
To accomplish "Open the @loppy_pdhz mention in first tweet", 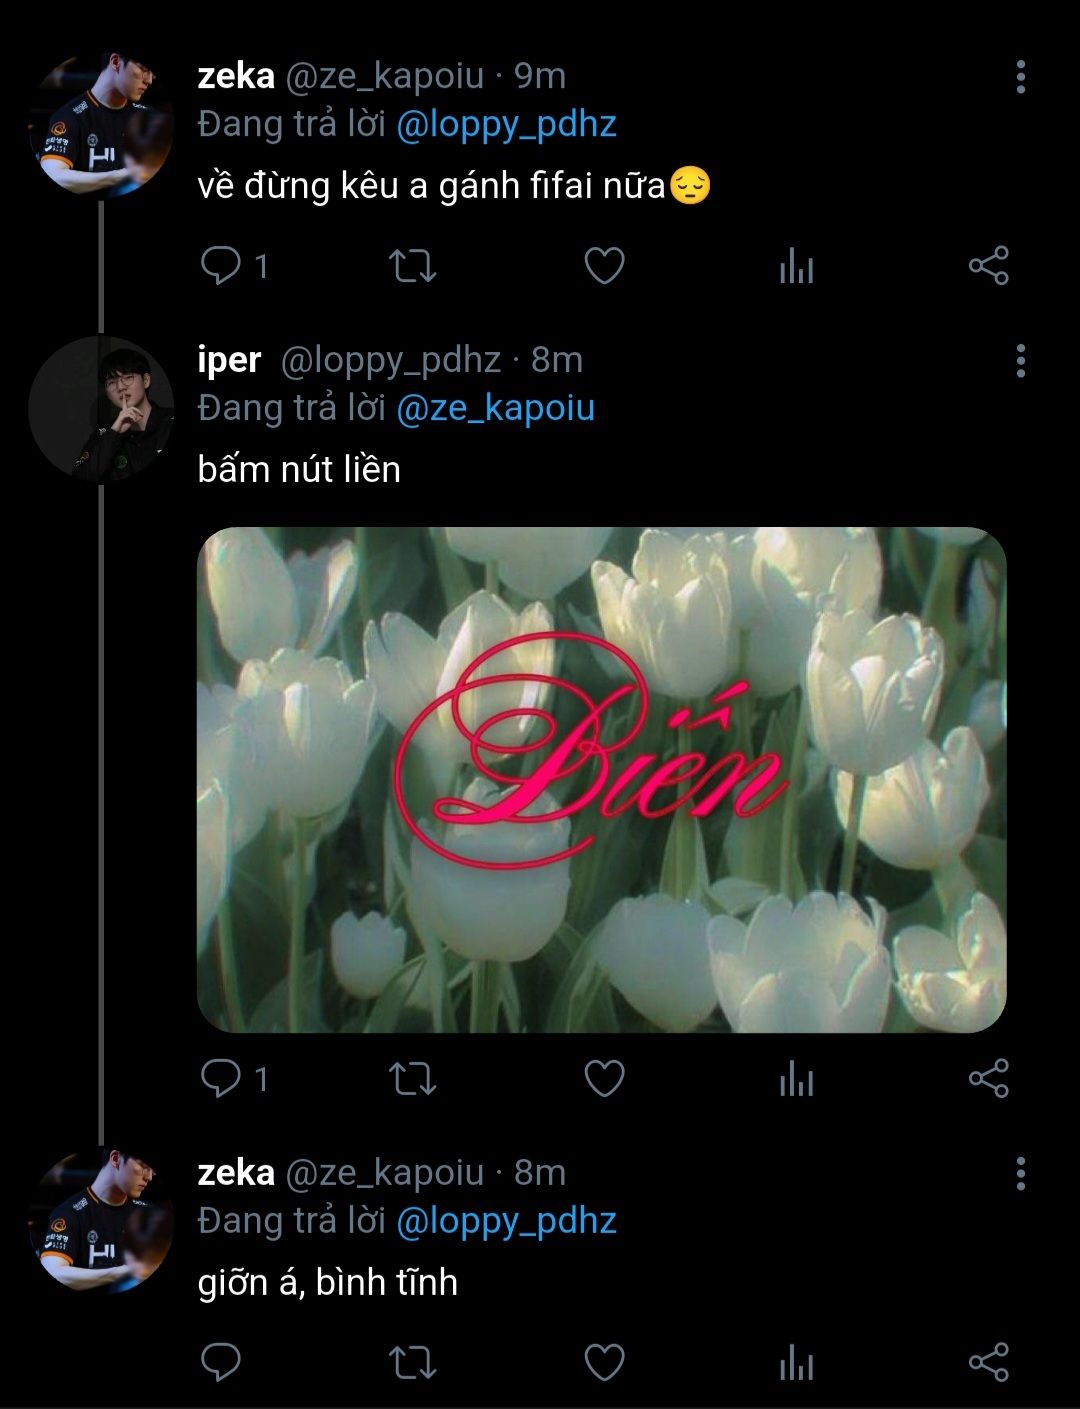I will click(x=506, y=125).
